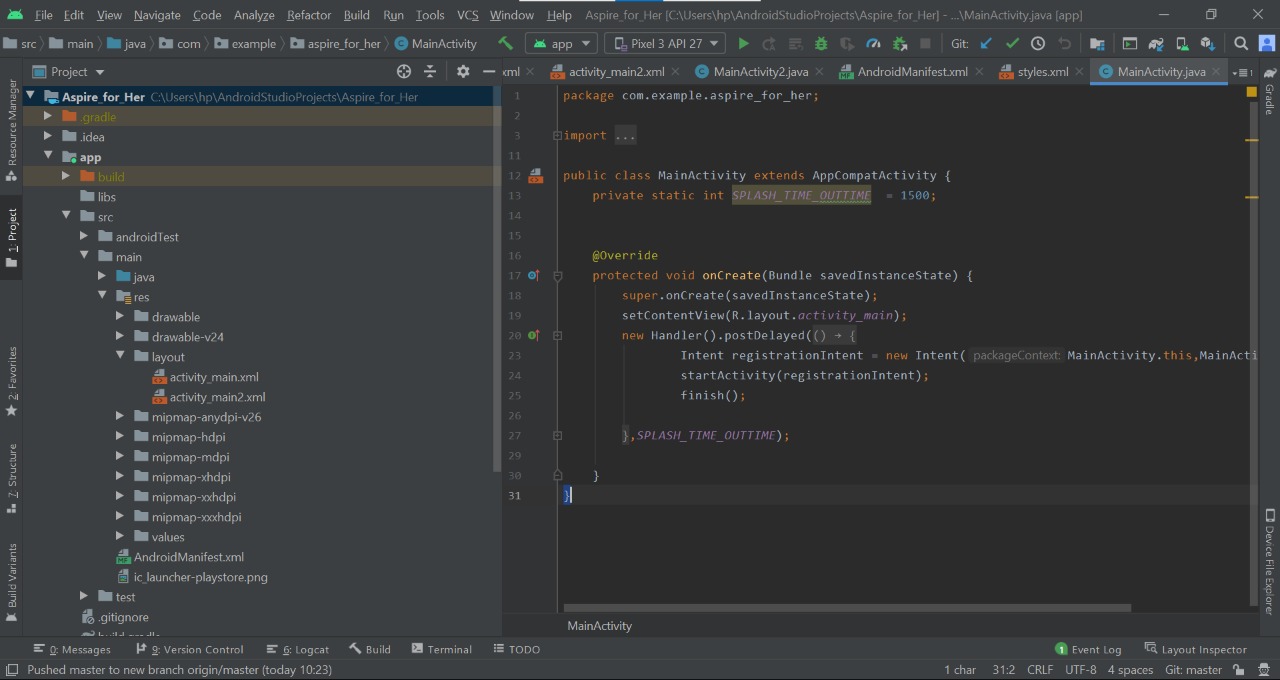Click the Debug app bug icon
Viewport: 1280px width, 680px height.
coord(821,44)
